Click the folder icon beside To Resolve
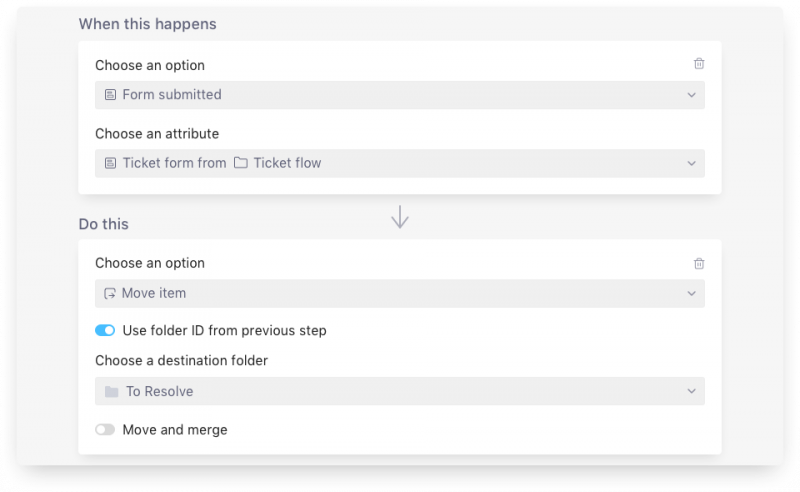 tap(111, 392)
